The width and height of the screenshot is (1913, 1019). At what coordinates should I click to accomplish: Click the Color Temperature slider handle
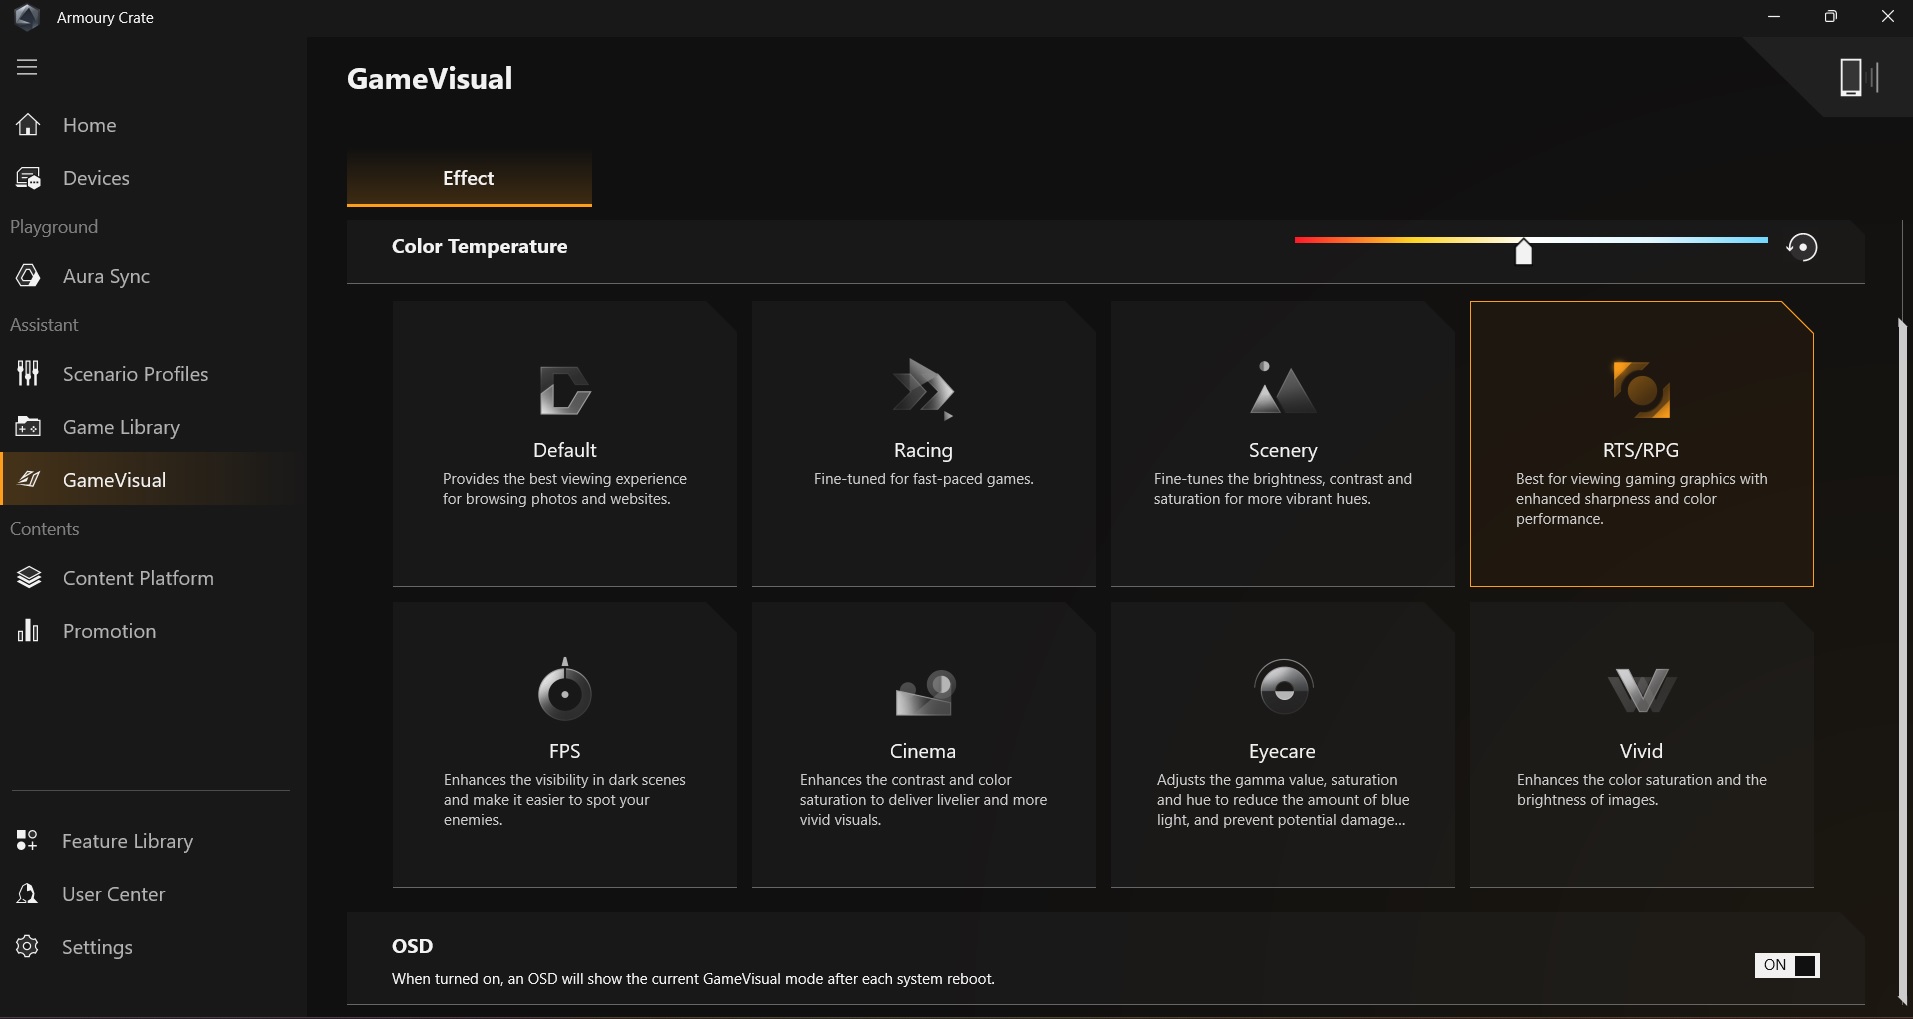click(1523, 251)
